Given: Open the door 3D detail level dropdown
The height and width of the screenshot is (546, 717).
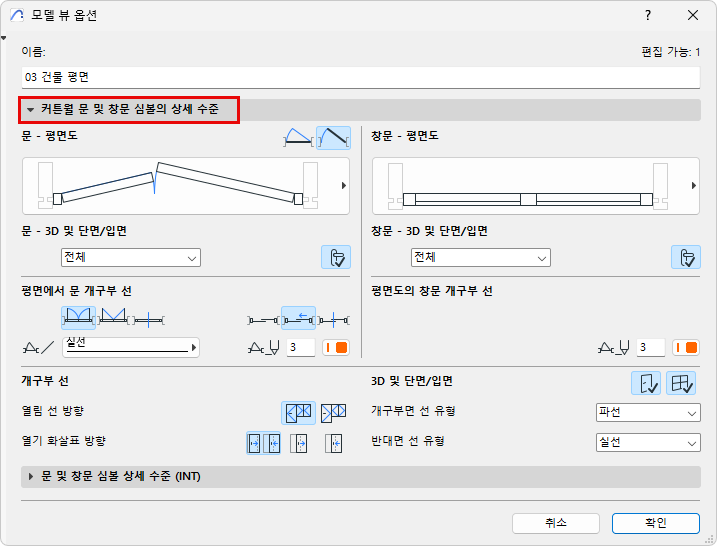Looking at the screenshot, I should [x=131, y=258].
